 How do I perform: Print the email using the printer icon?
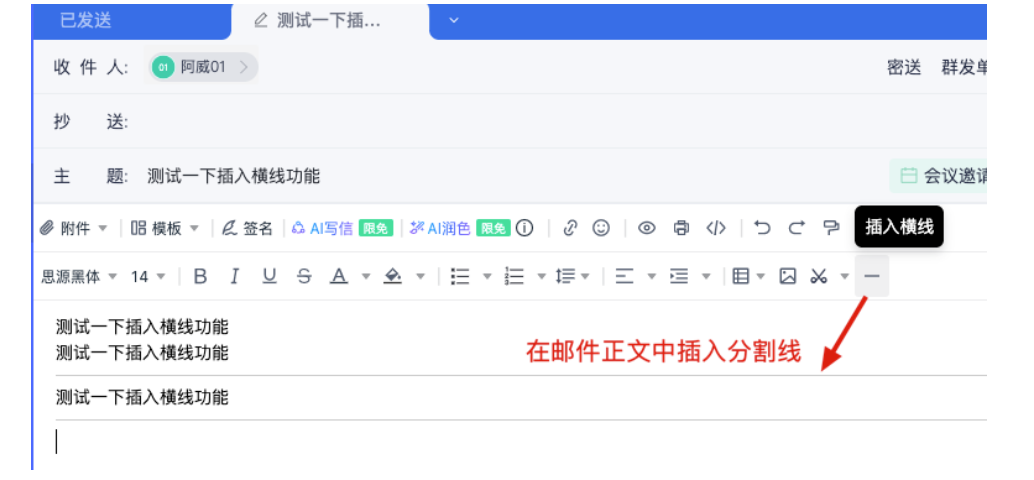tap(681, 228)
